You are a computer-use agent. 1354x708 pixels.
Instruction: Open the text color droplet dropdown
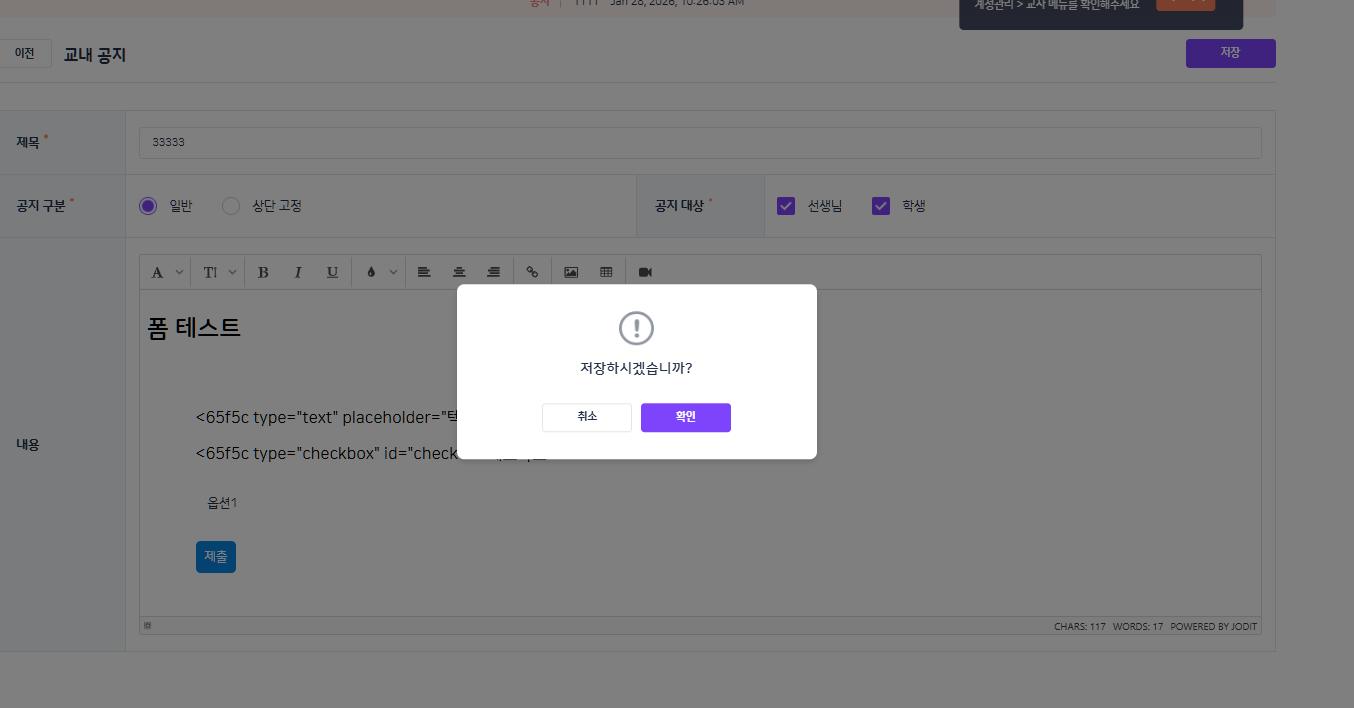[393, 272]
